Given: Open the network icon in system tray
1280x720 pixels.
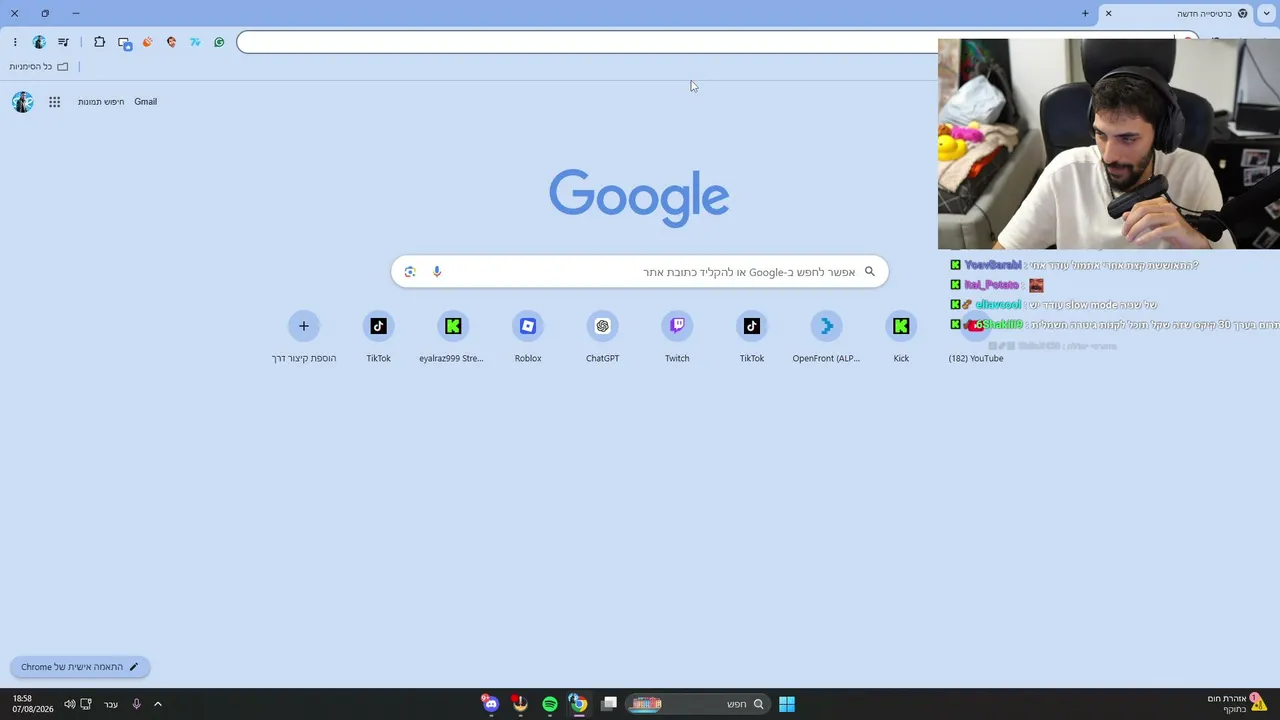Looking at the screenshot, I should point(87,704).
